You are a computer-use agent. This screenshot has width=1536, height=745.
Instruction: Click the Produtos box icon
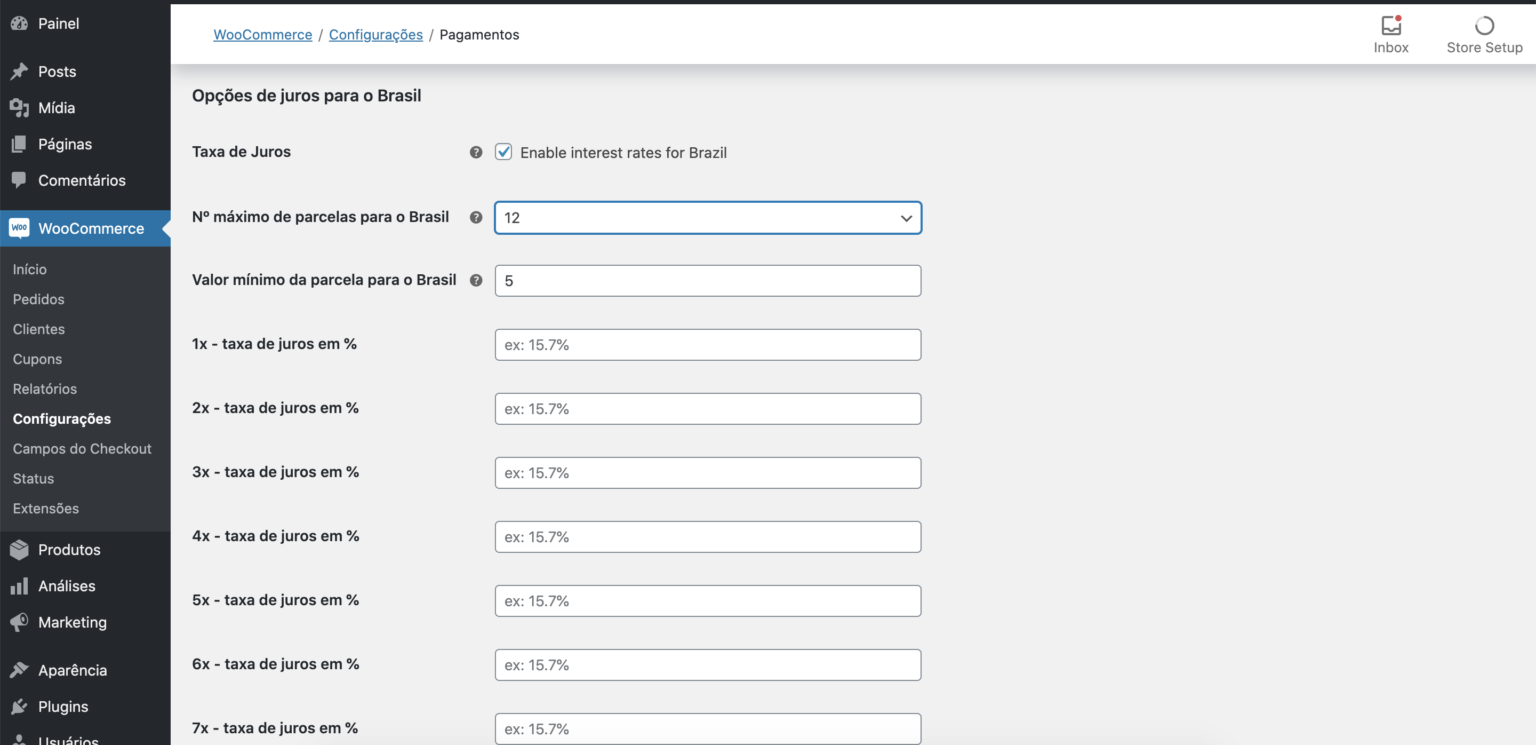coord(19,550)
